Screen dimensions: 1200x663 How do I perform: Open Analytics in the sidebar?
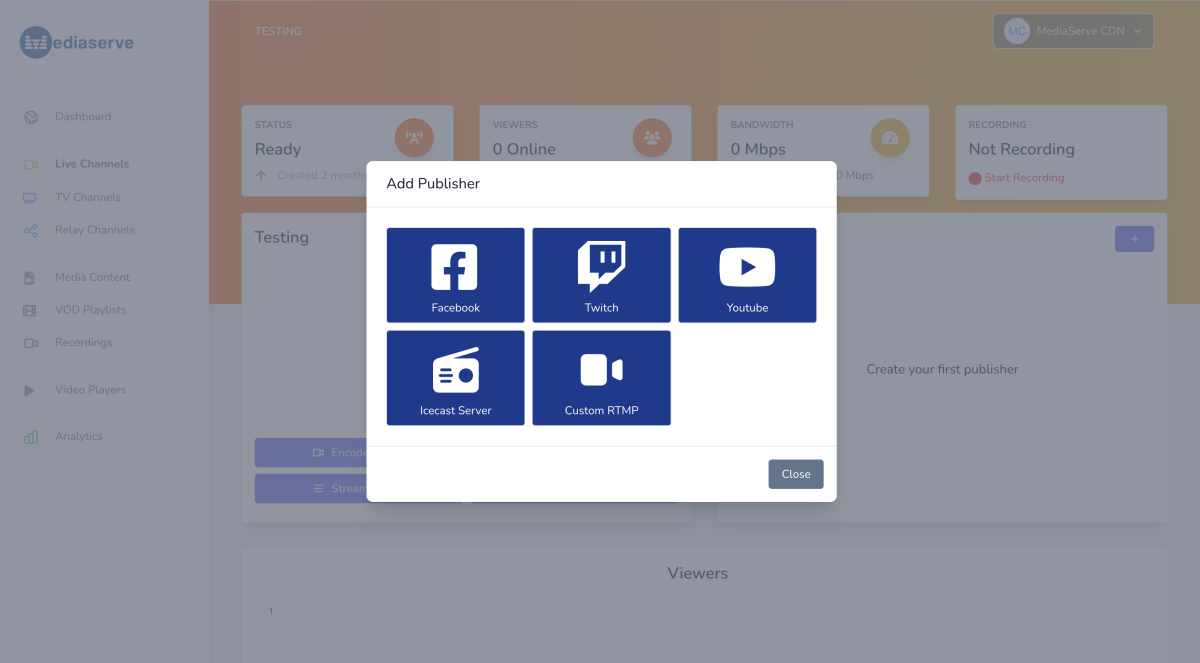pyautogui.click(x=79, y=436)
